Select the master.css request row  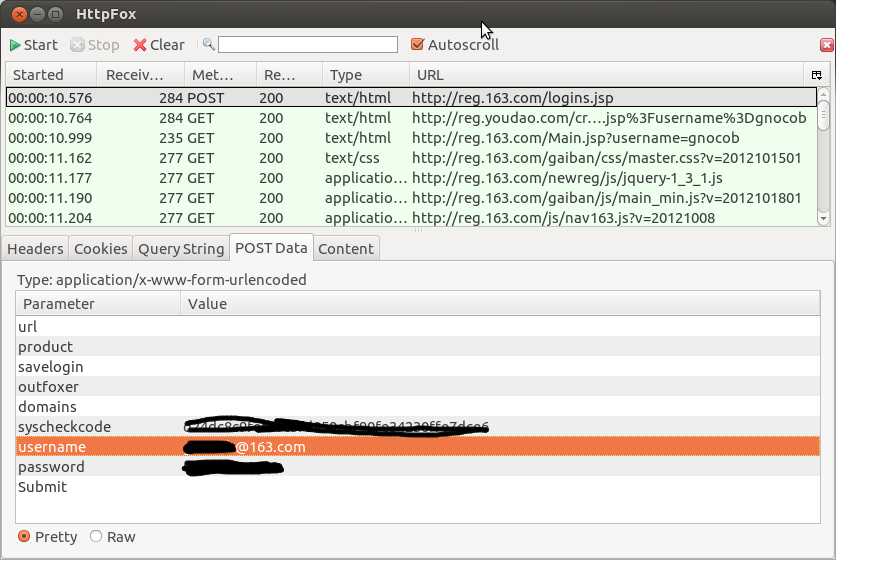411,158
